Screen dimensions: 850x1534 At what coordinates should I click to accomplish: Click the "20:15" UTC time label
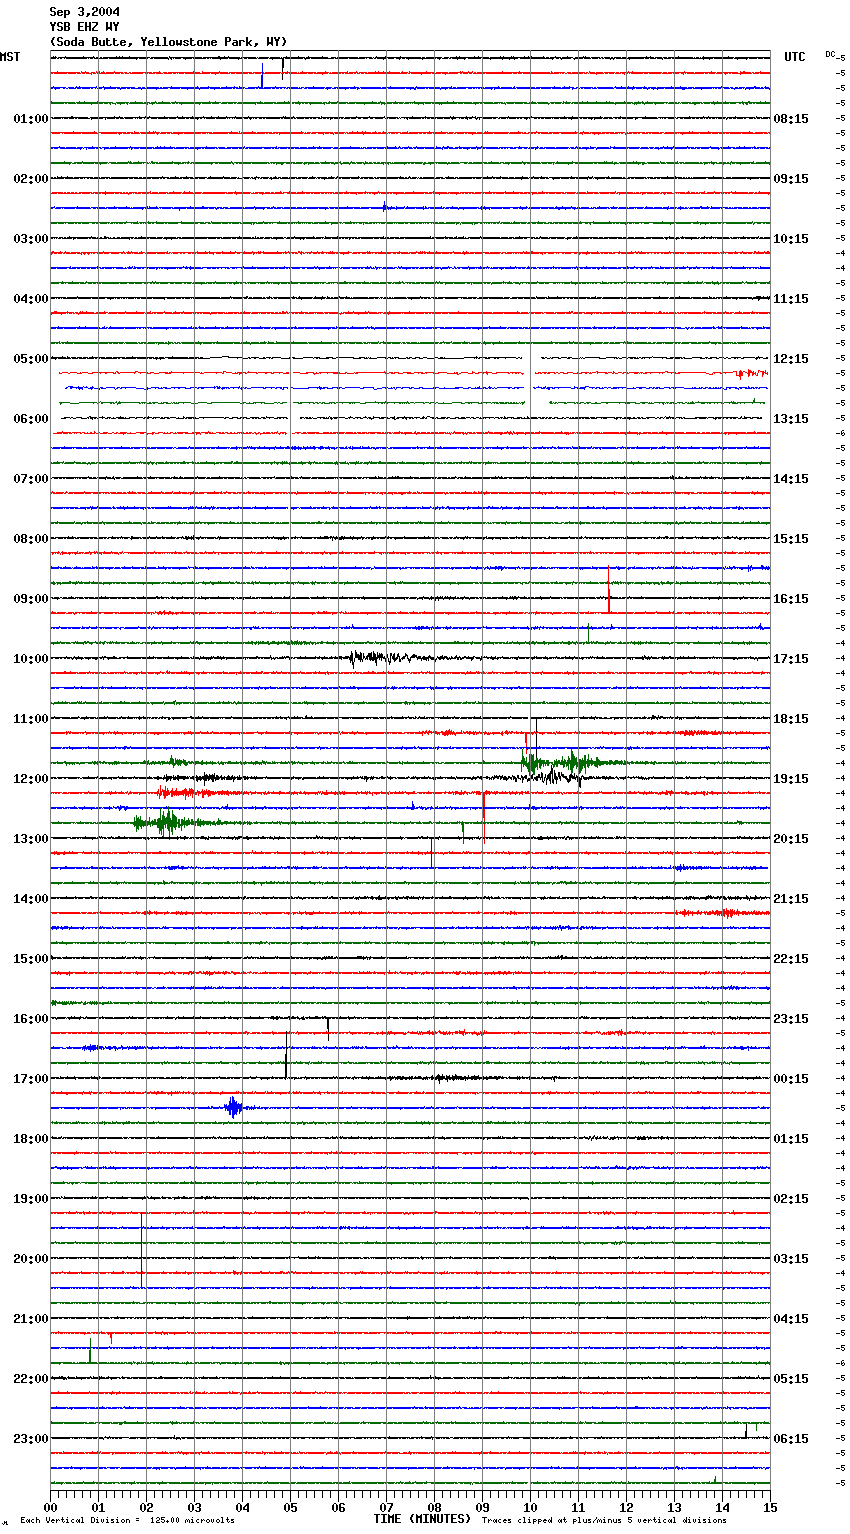click(x=791, y=839)
